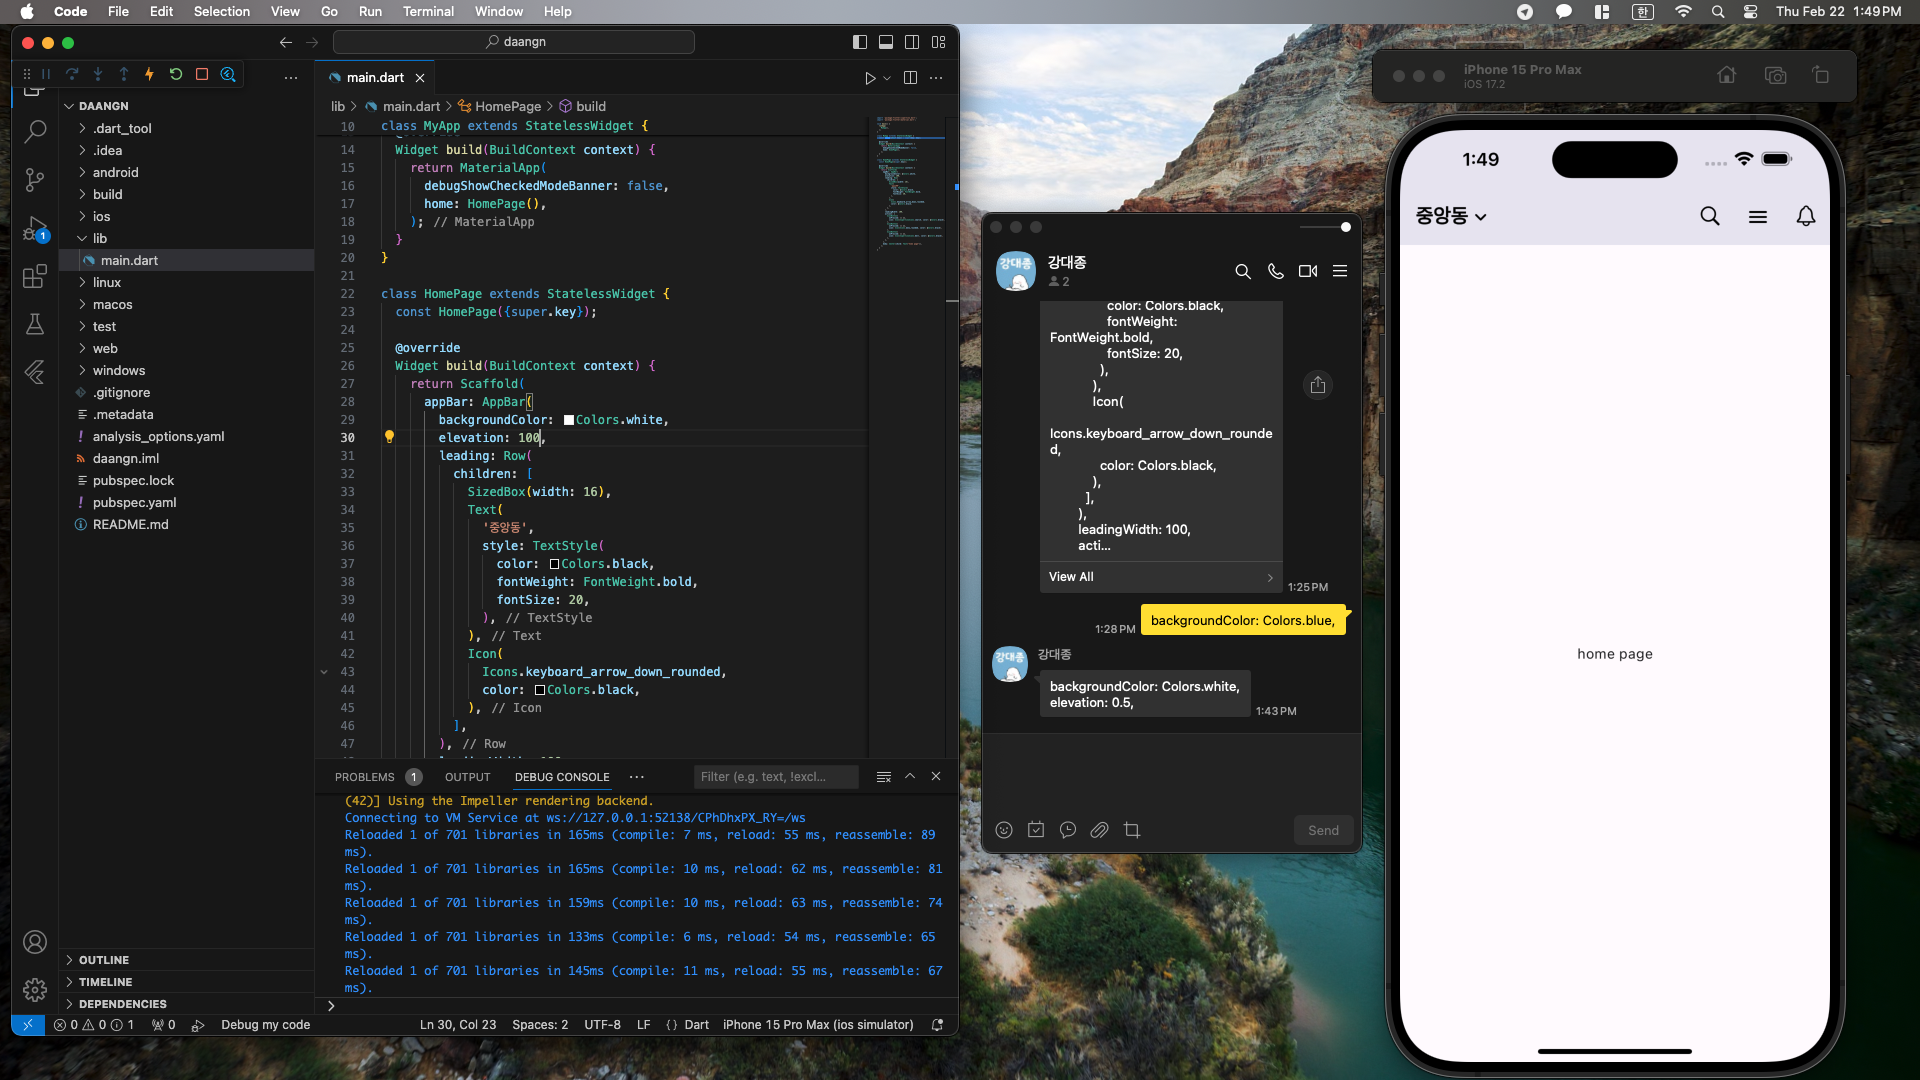Open the Run menu
The width and height of the screenshot is (1920, 1080).
coord(370,12)
